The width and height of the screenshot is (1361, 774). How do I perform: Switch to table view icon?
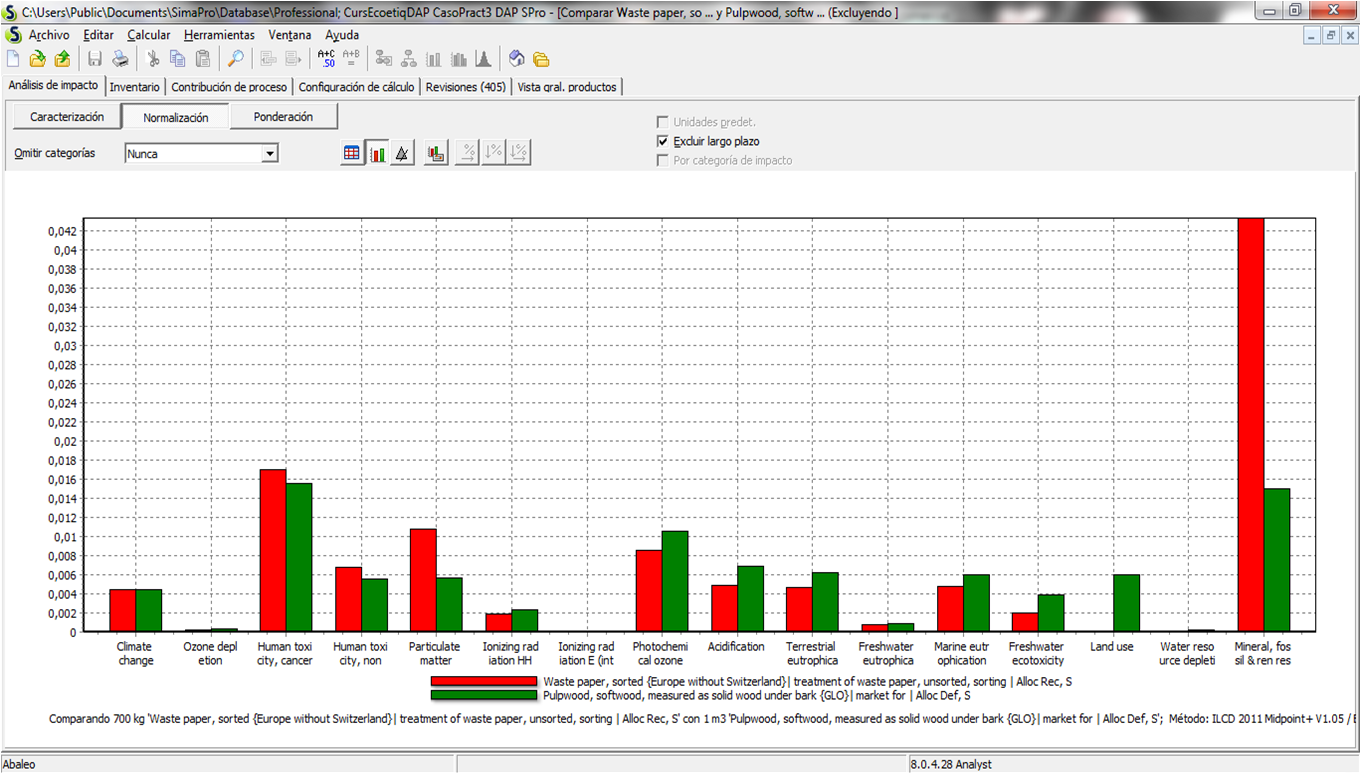click(352, 154)
